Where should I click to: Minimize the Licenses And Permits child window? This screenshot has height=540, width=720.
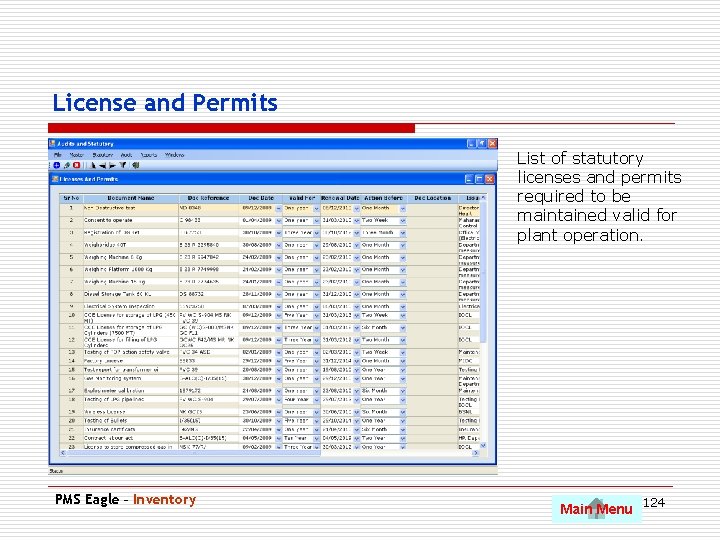point(469,179)
